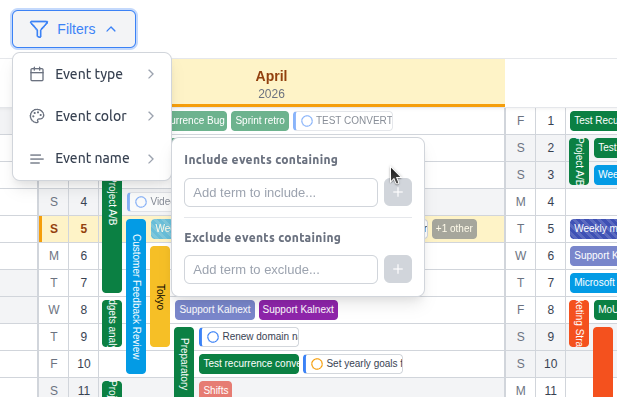This screenshot has height=397, width=617.
Task: Open the Customer Feedback Review vertical event
Action: pos(136,297)
